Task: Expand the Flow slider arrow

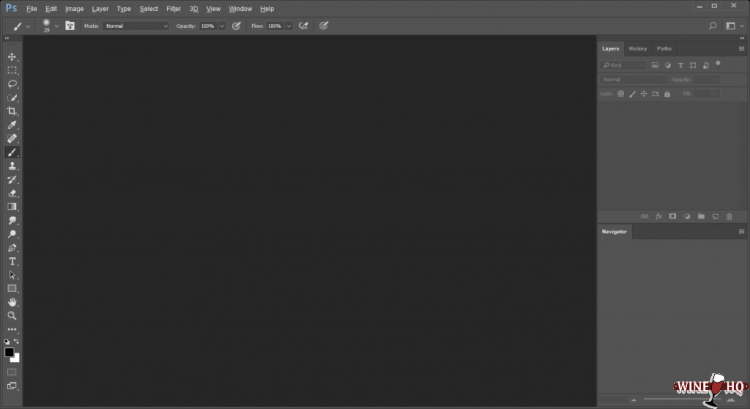Action: [x=288, y=26]
